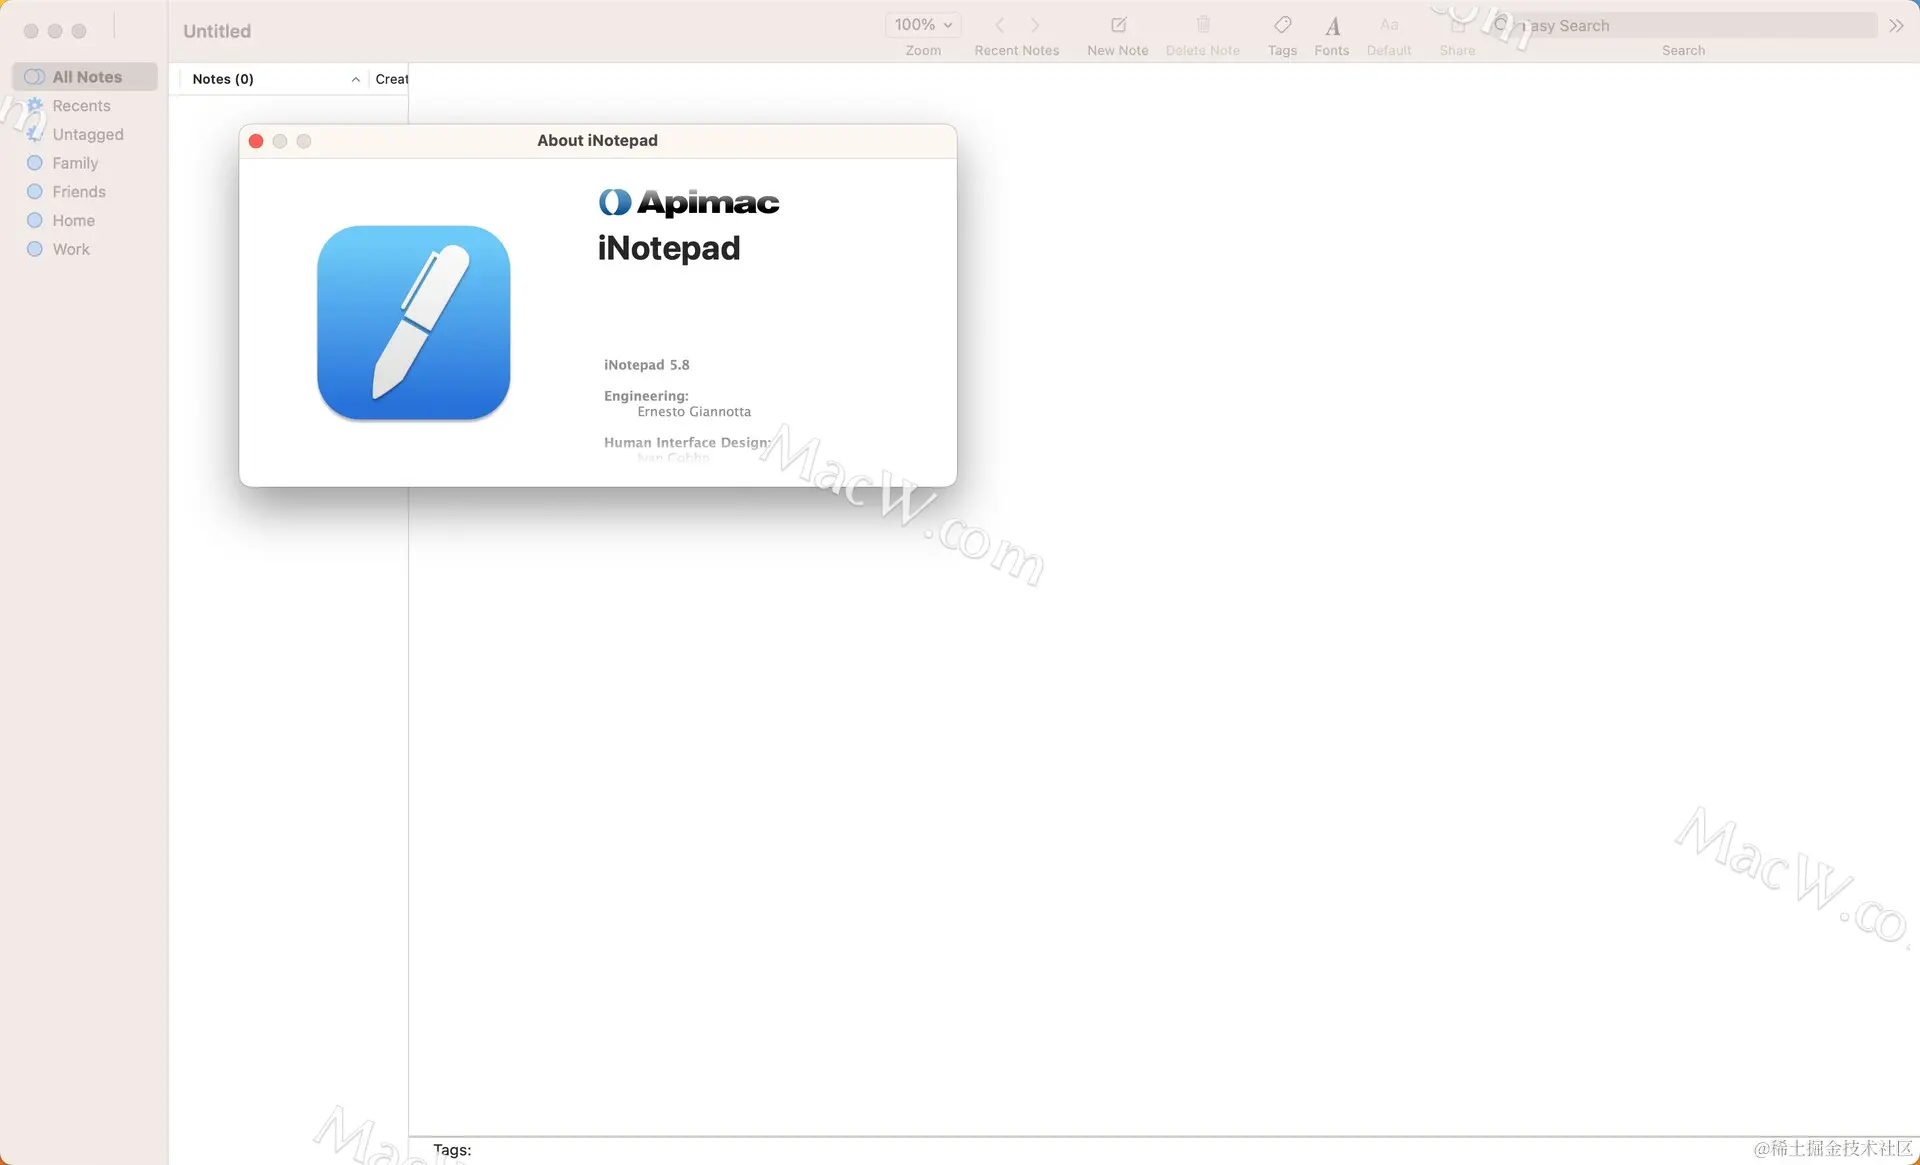Open the Tags tool icon
1920x1165 pixels.
(1282, 26)
